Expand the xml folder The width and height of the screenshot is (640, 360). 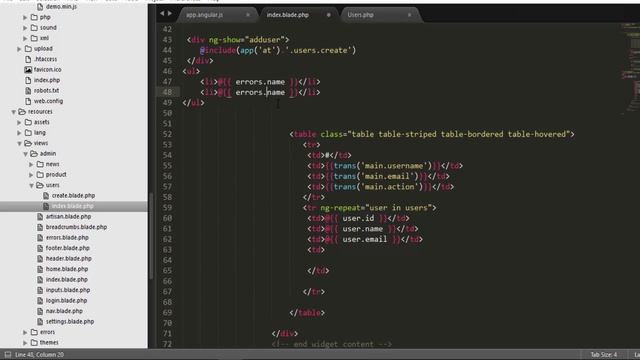pyautogui.click(x=25, y=38)
